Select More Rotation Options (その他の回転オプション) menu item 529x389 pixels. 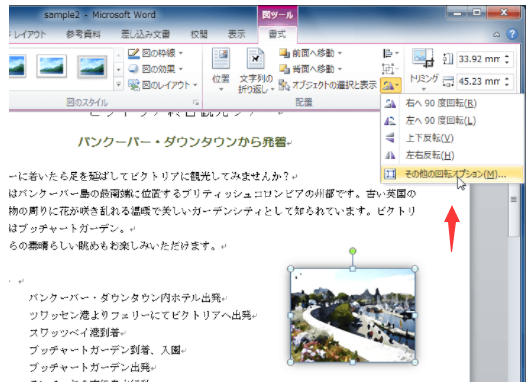[452, 174]
